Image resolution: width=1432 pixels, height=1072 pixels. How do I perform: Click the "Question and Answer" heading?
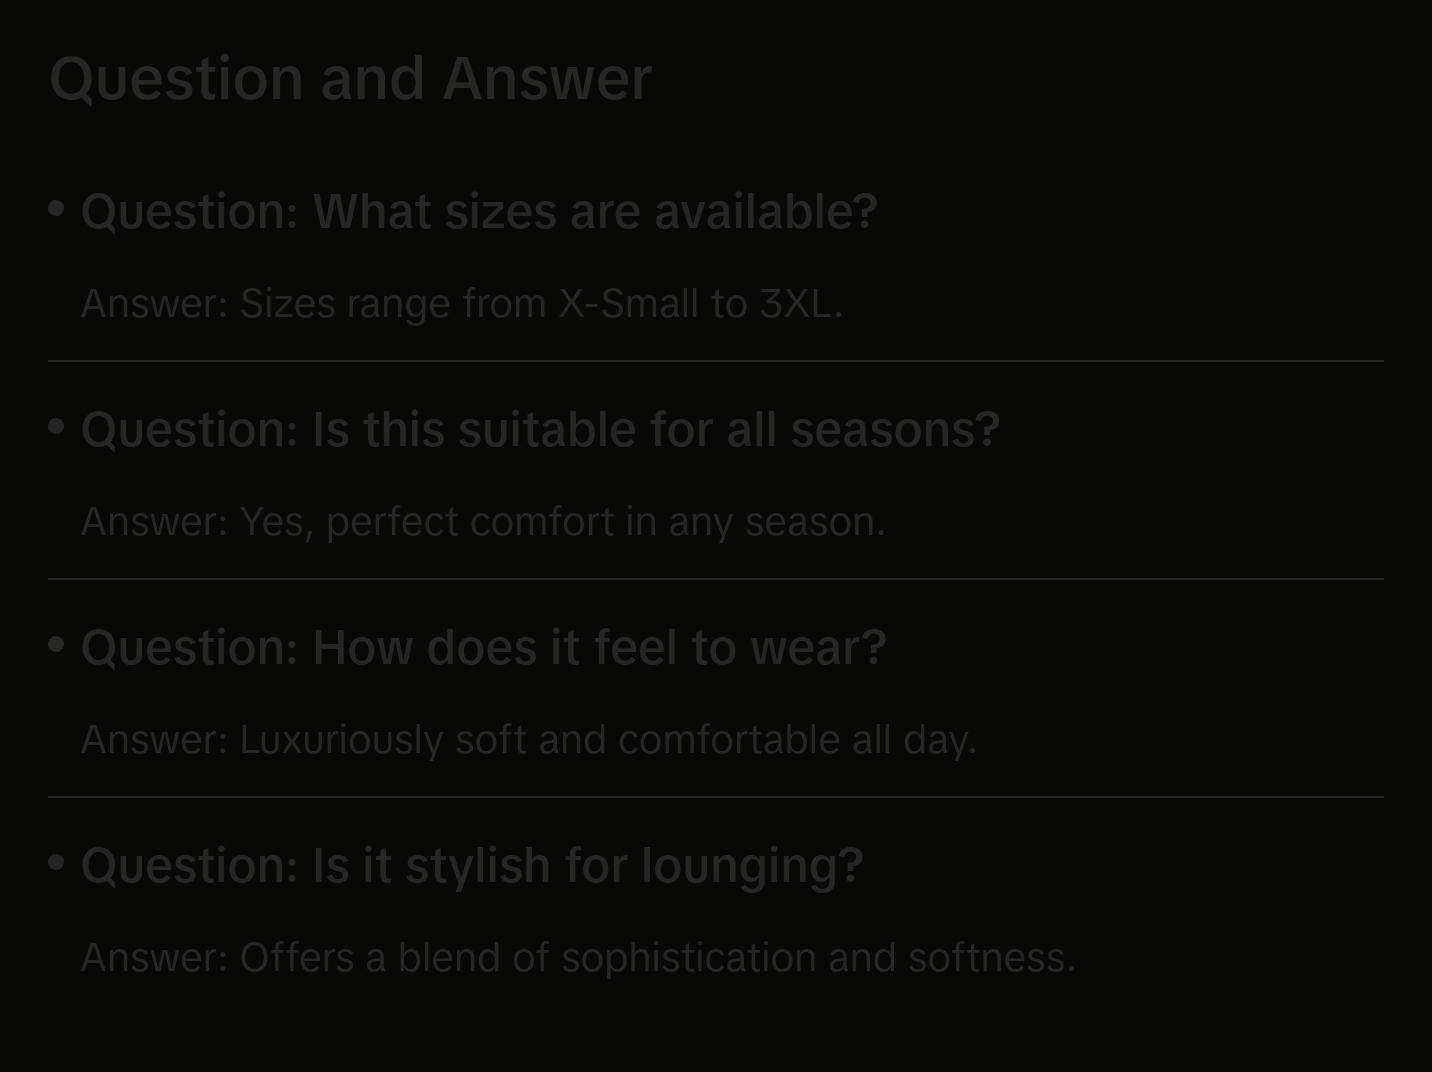[x=350, y=79]
